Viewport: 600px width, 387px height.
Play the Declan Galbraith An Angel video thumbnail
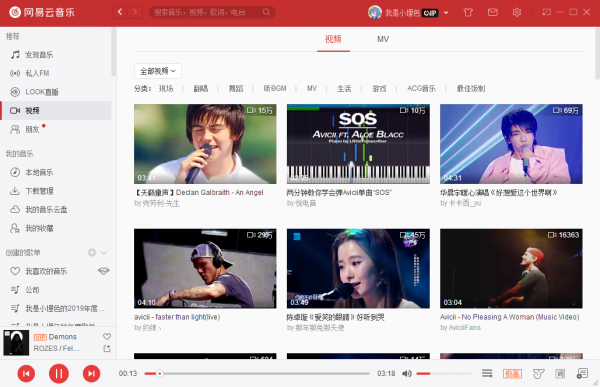[x=205, y=144]
